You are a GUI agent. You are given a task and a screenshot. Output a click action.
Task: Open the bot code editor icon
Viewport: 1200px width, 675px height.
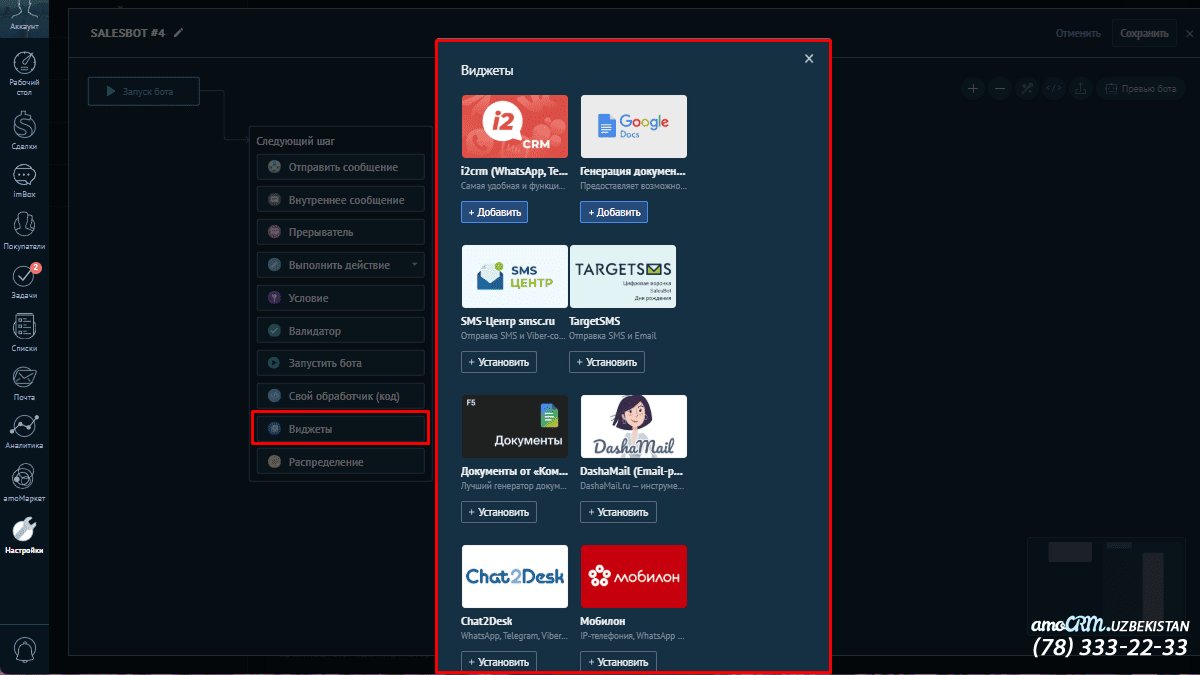coord(1053,88)
